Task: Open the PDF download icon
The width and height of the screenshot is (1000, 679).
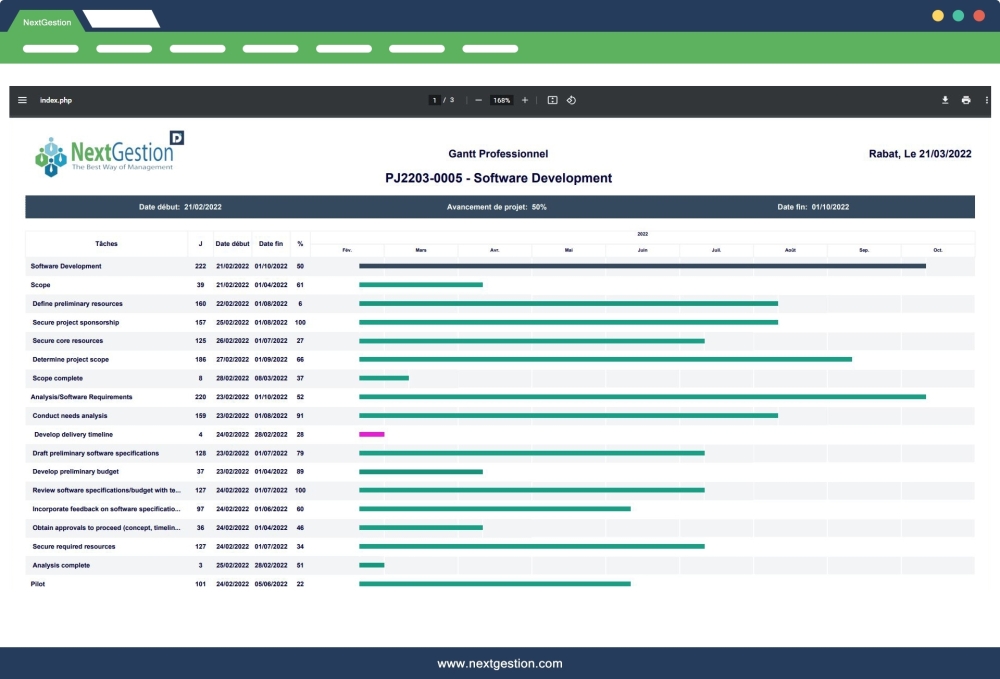Action: [x=943, y=100]
